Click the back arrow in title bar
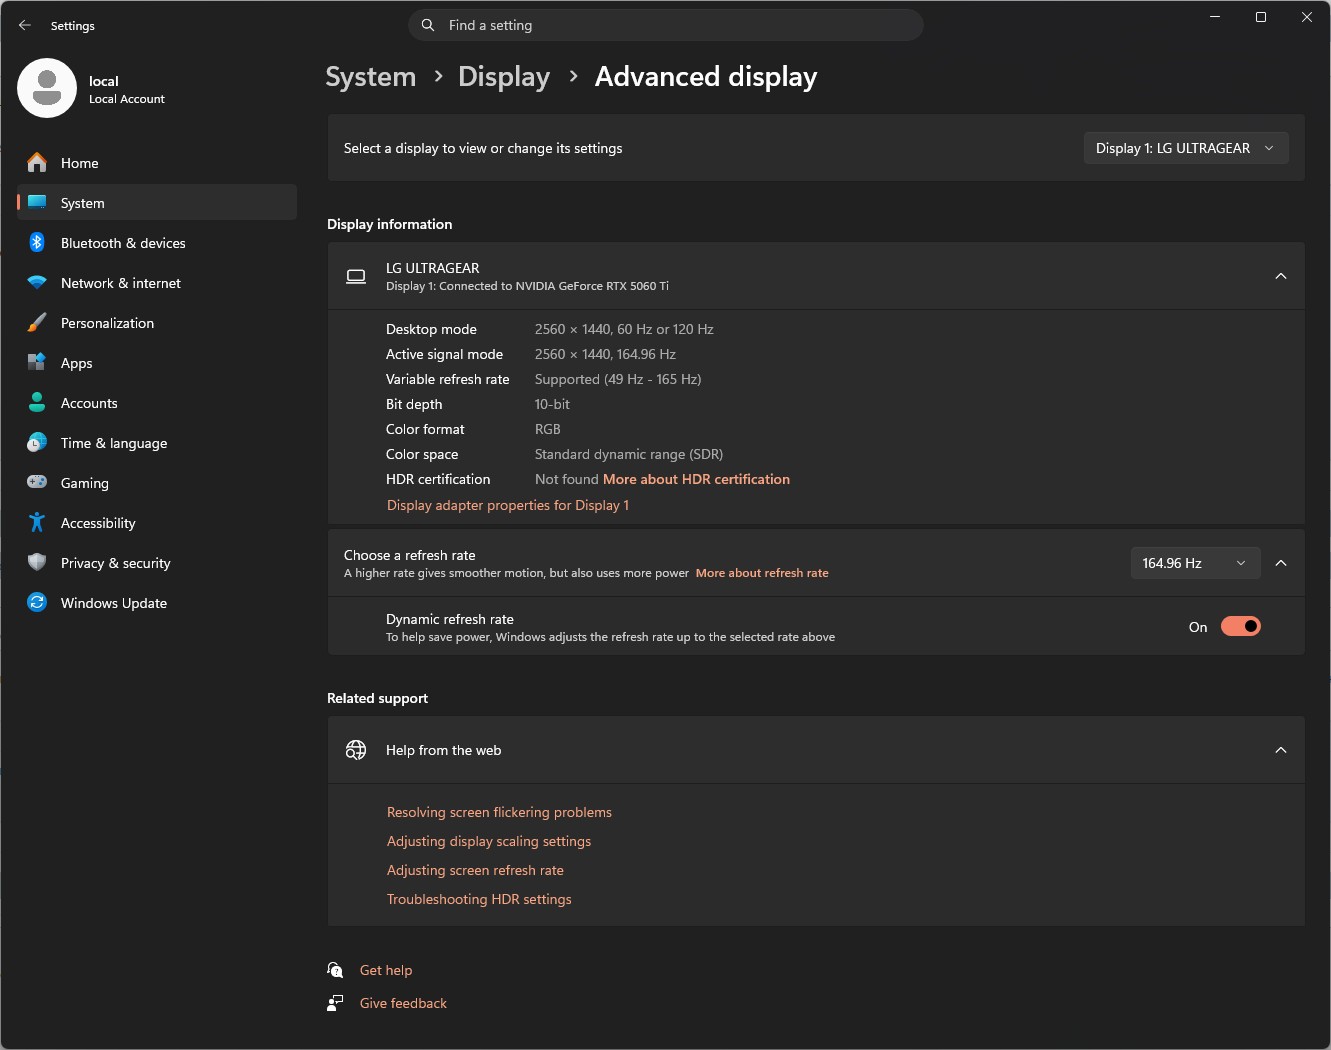Image resolution: width=1331 pixels, height=1050 pixels. (x=25, y=26)
